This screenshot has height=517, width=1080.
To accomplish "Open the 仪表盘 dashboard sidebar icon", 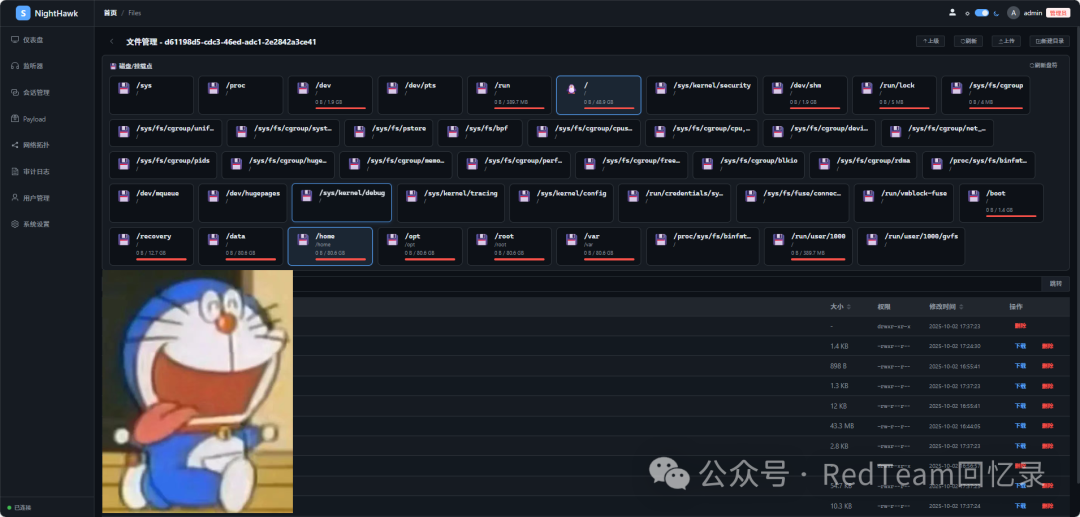I will coord(15,40).
